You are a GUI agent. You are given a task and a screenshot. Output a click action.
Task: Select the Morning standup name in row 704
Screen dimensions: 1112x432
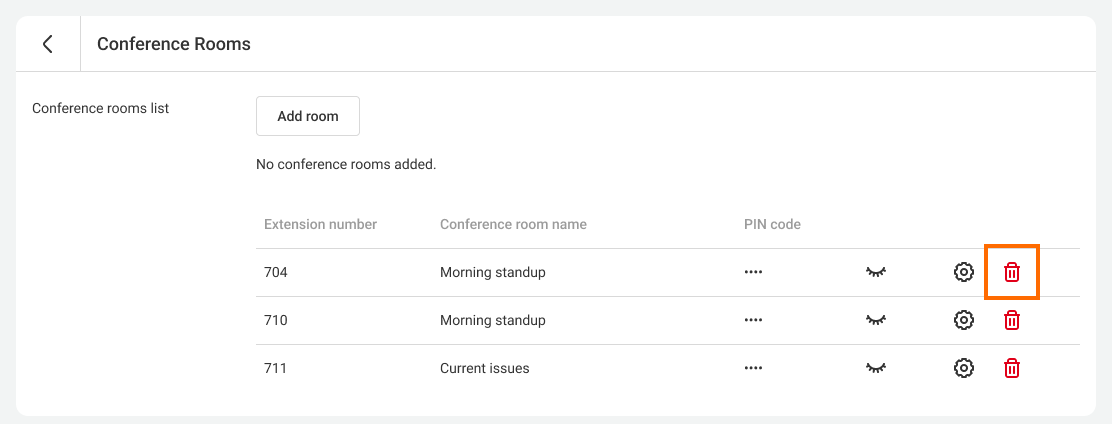493,272
